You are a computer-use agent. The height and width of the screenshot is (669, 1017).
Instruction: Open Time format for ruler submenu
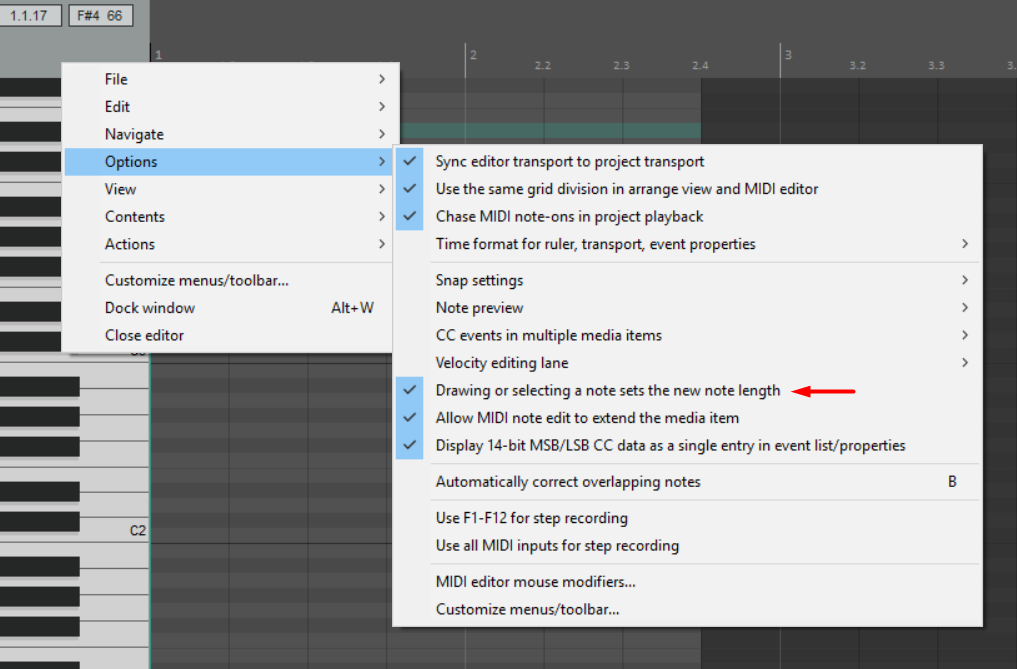click(x=595, y=244)
